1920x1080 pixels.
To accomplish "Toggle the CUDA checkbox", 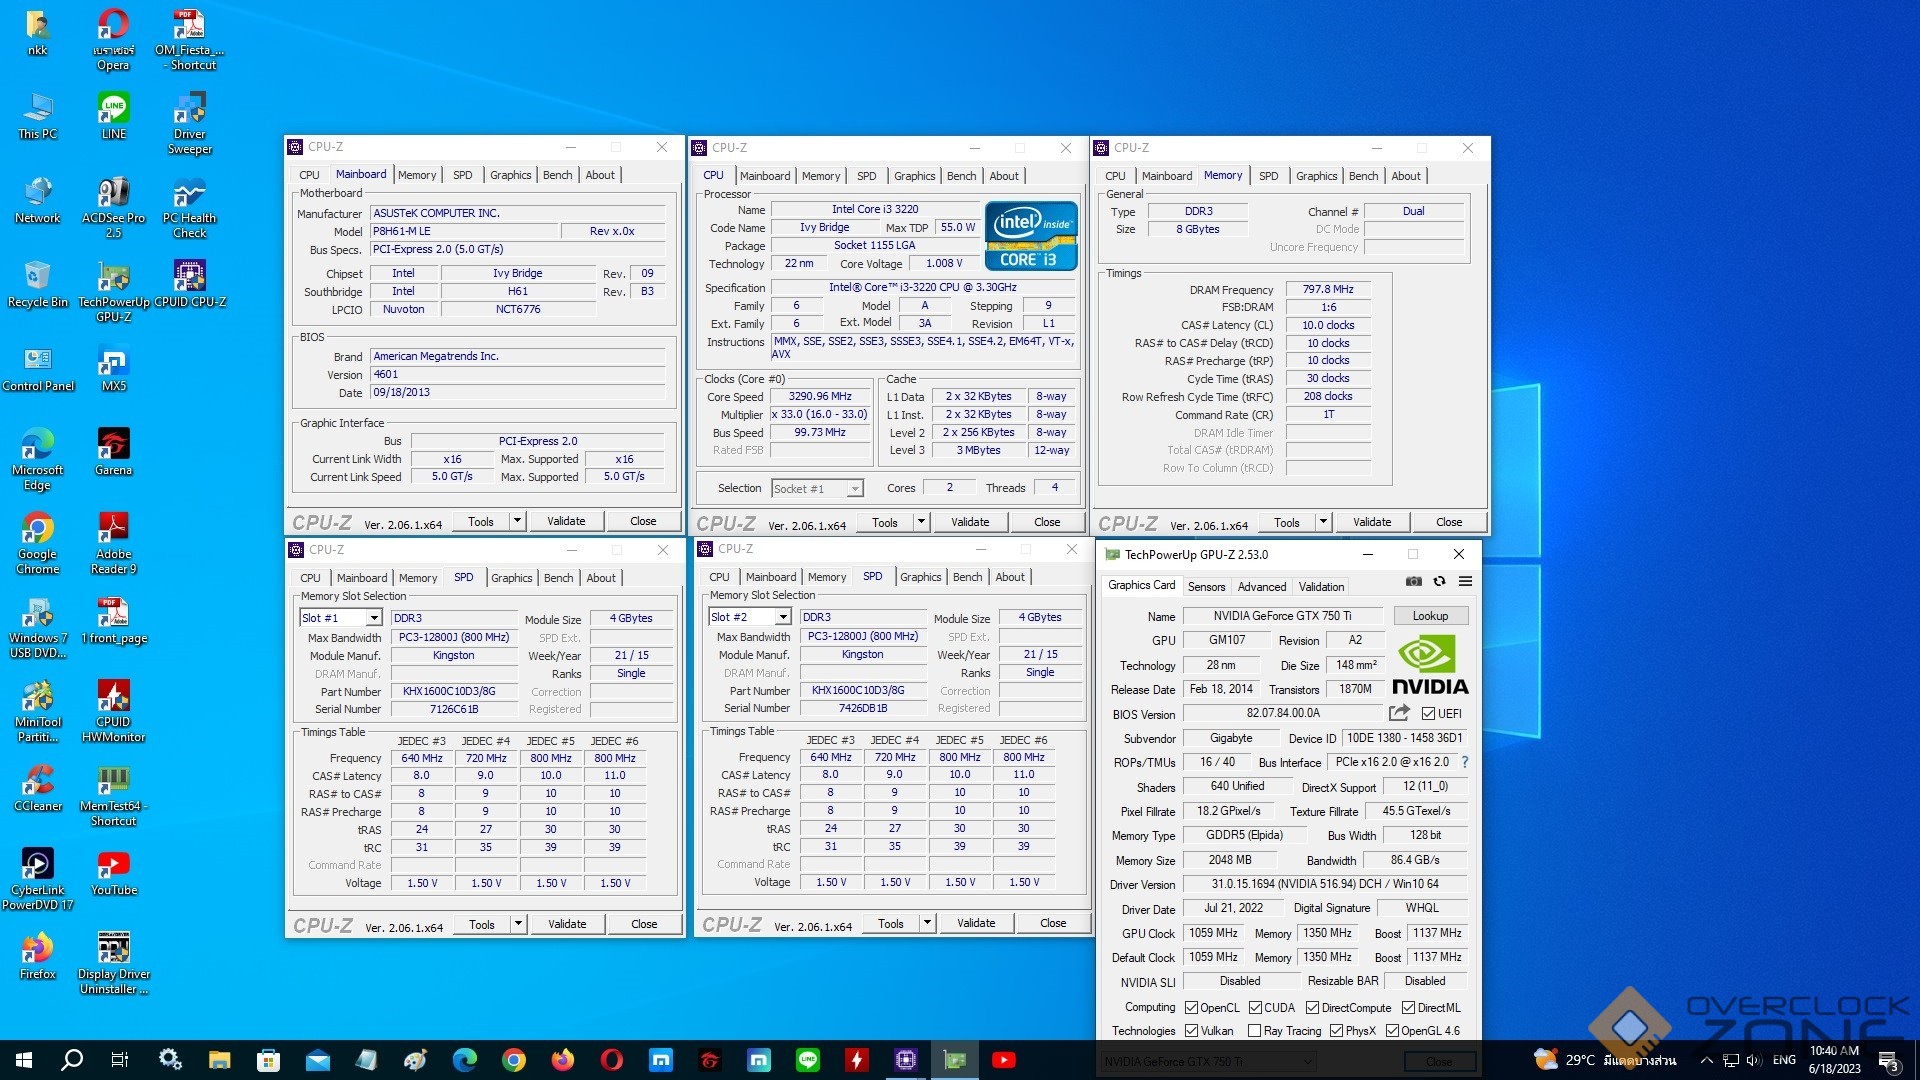I will (x=1255, y=1008).
